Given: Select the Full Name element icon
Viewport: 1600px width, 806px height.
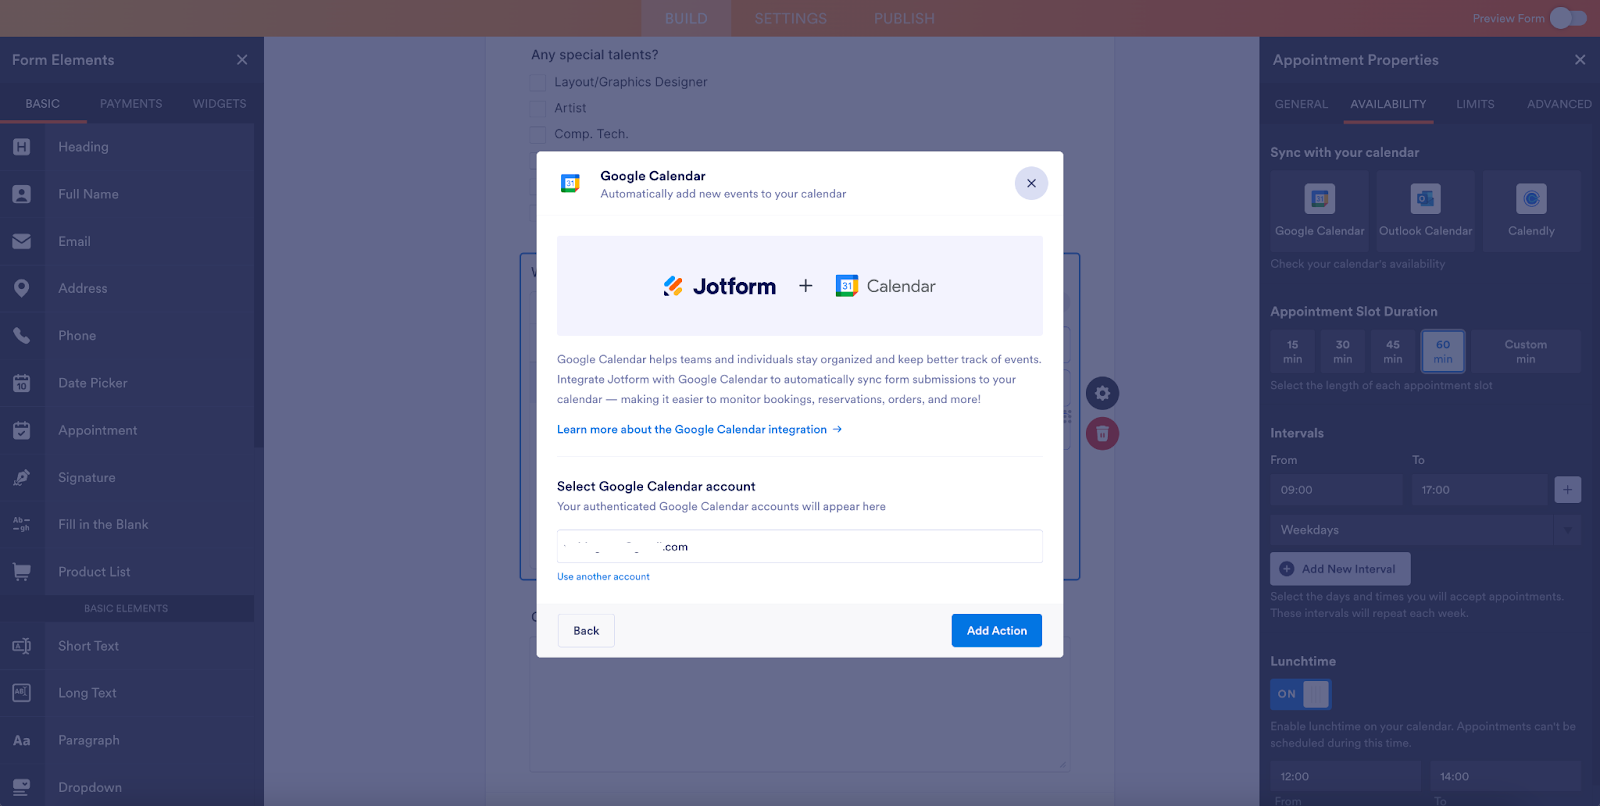Looking at the screenshot, I should click(x=22, y=194).
